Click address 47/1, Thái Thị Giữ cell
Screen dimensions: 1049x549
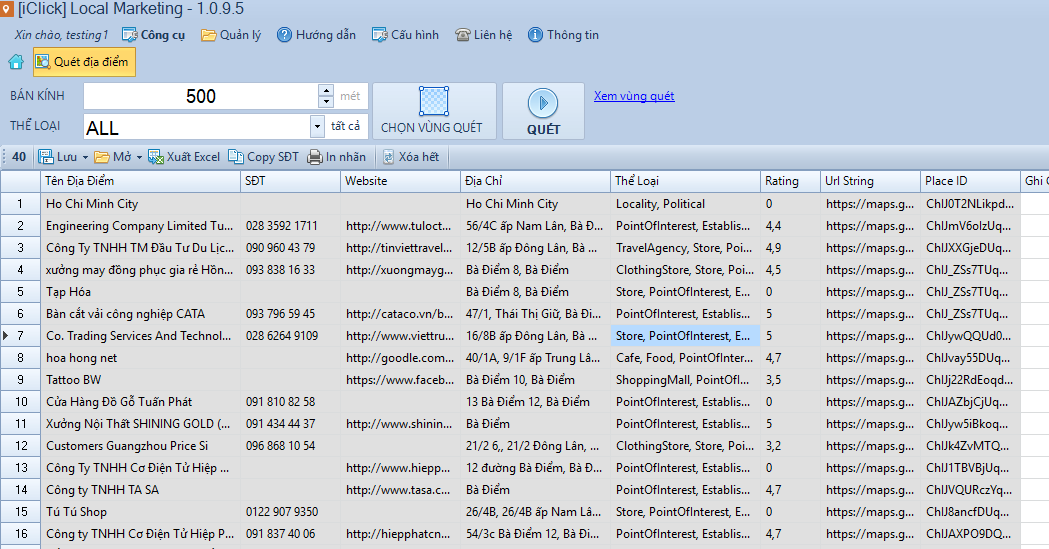coord(535,314)
